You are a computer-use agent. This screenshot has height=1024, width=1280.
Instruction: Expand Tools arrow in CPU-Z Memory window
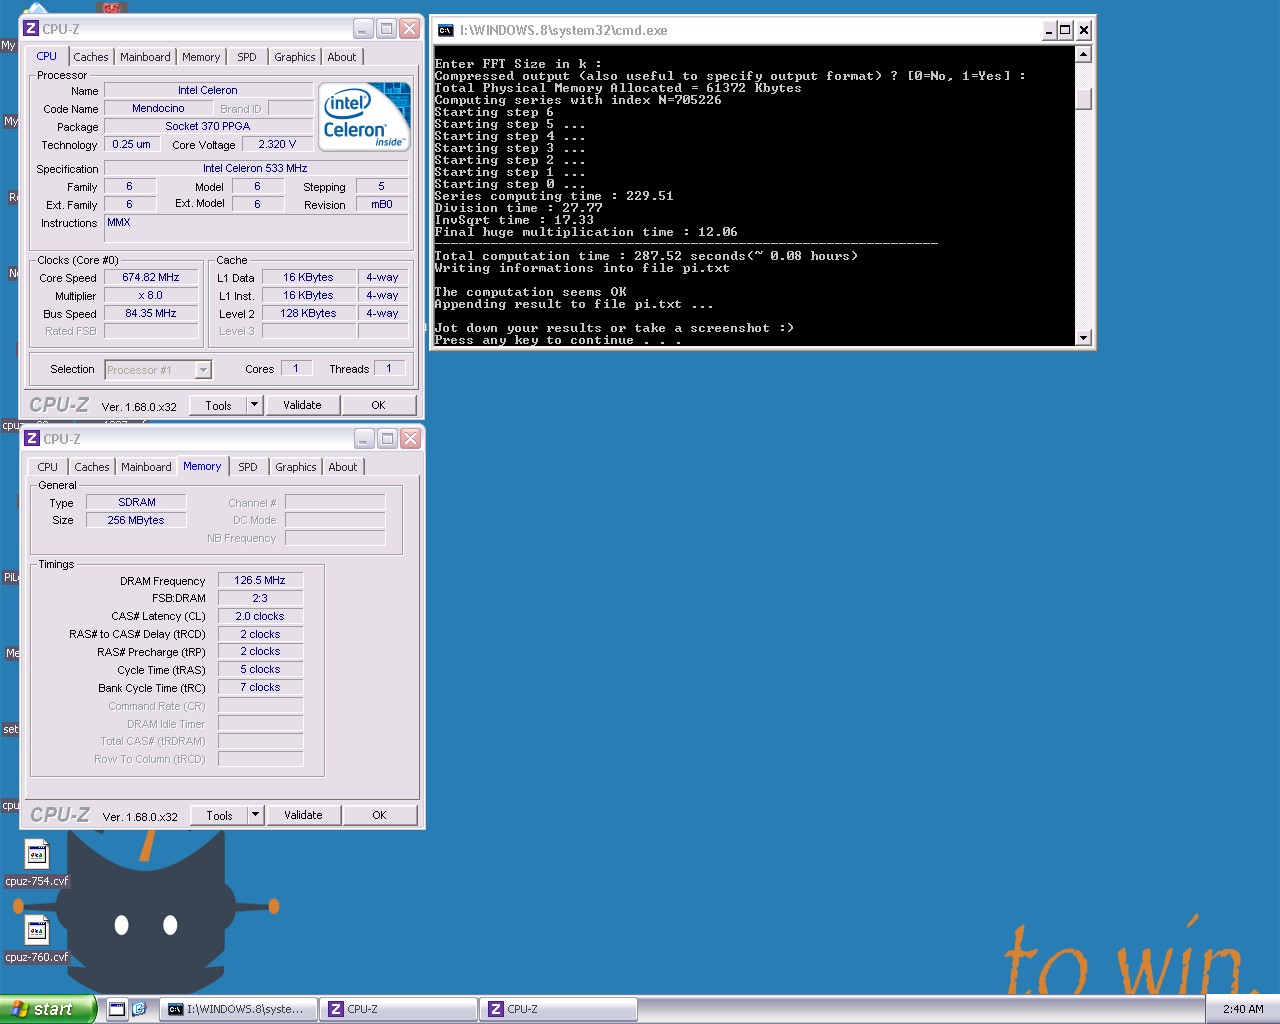click(255, 815)
